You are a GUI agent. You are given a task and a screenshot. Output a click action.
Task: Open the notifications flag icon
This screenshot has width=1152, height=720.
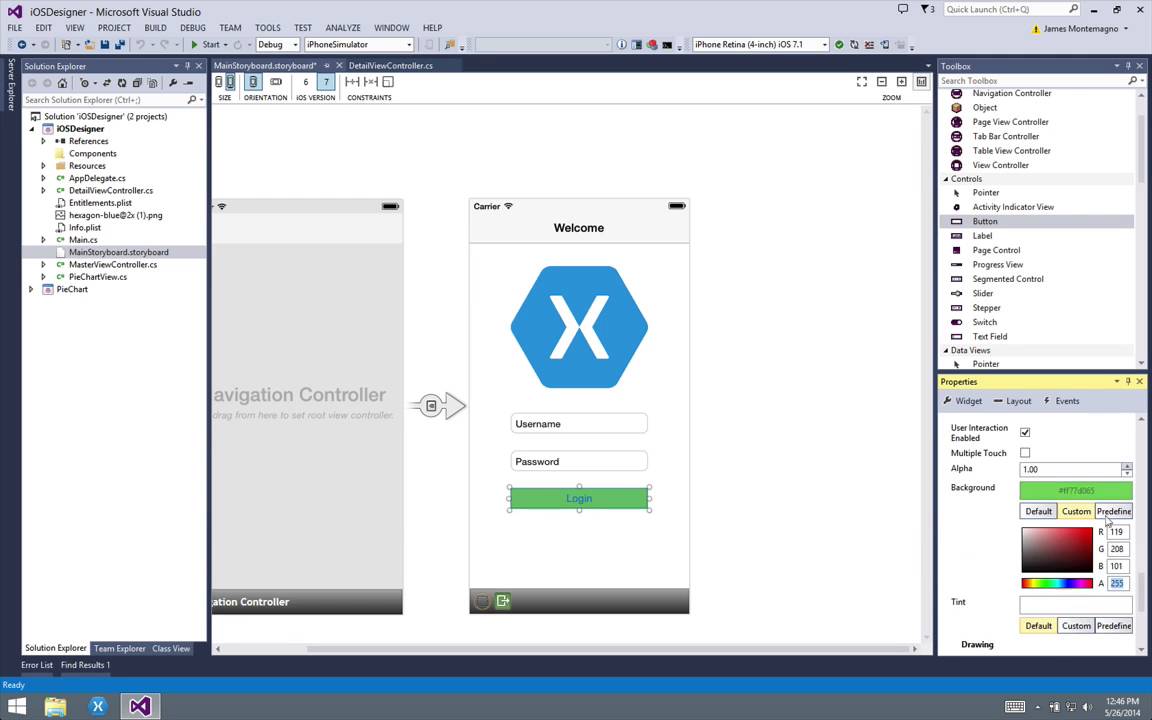point(925,10)
